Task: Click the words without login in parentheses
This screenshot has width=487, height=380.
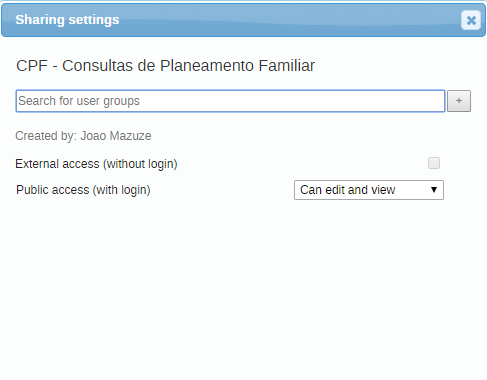Action: 140,164
